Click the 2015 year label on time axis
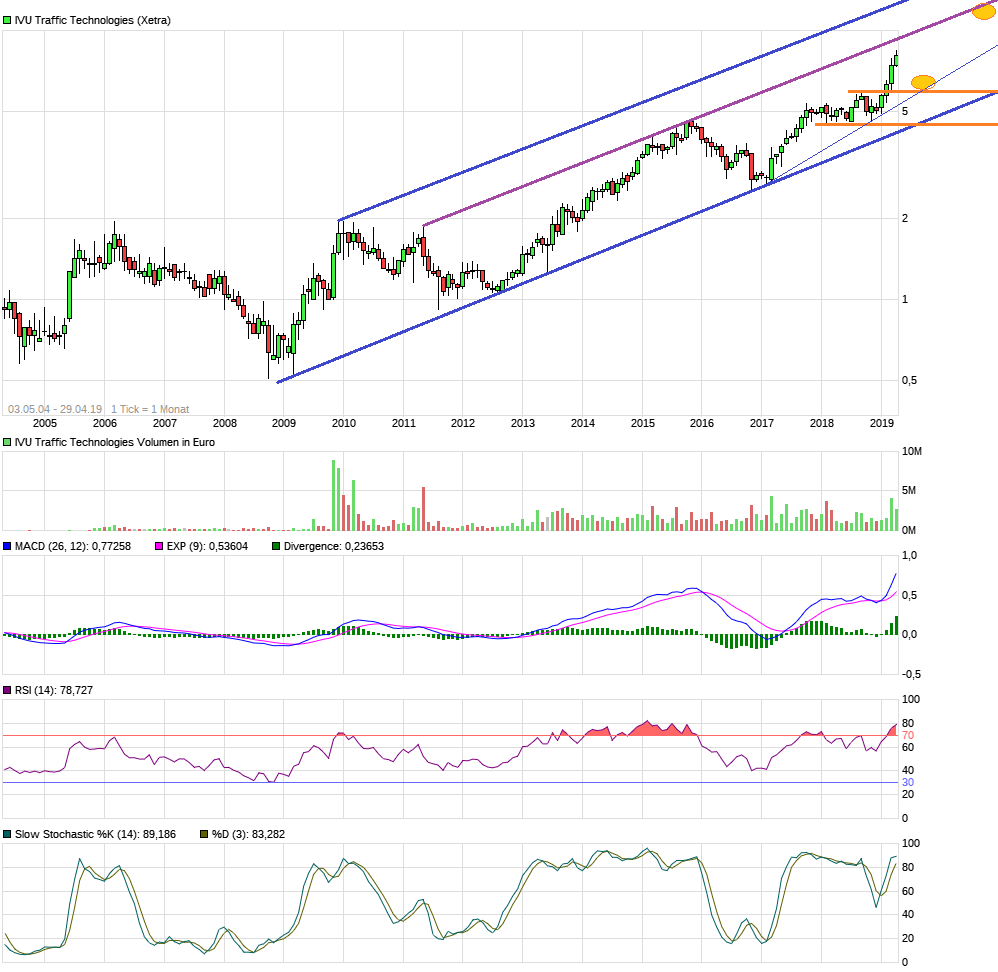Image resolution: width=998 pixels, height=972 pixels. (642, 423)
